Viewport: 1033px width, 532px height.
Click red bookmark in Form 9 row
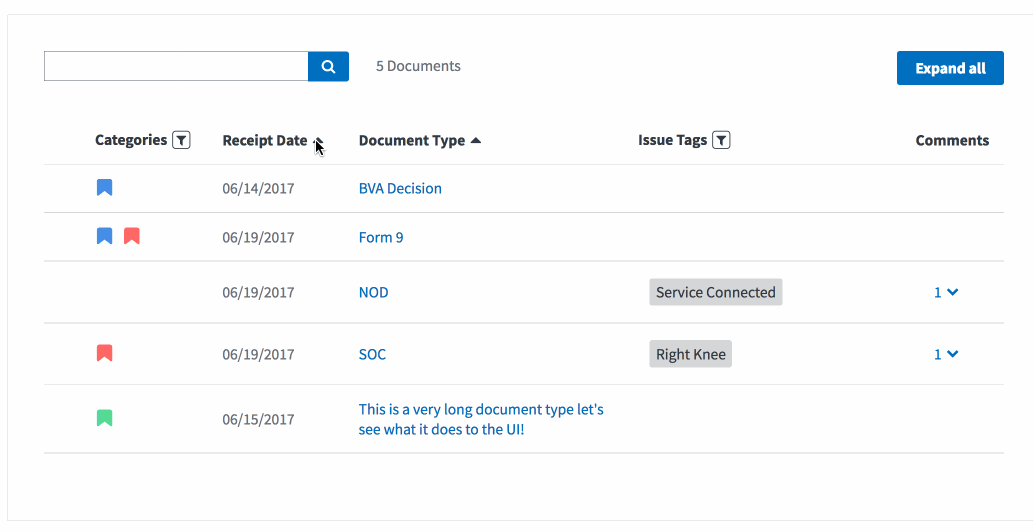point(132,236)
